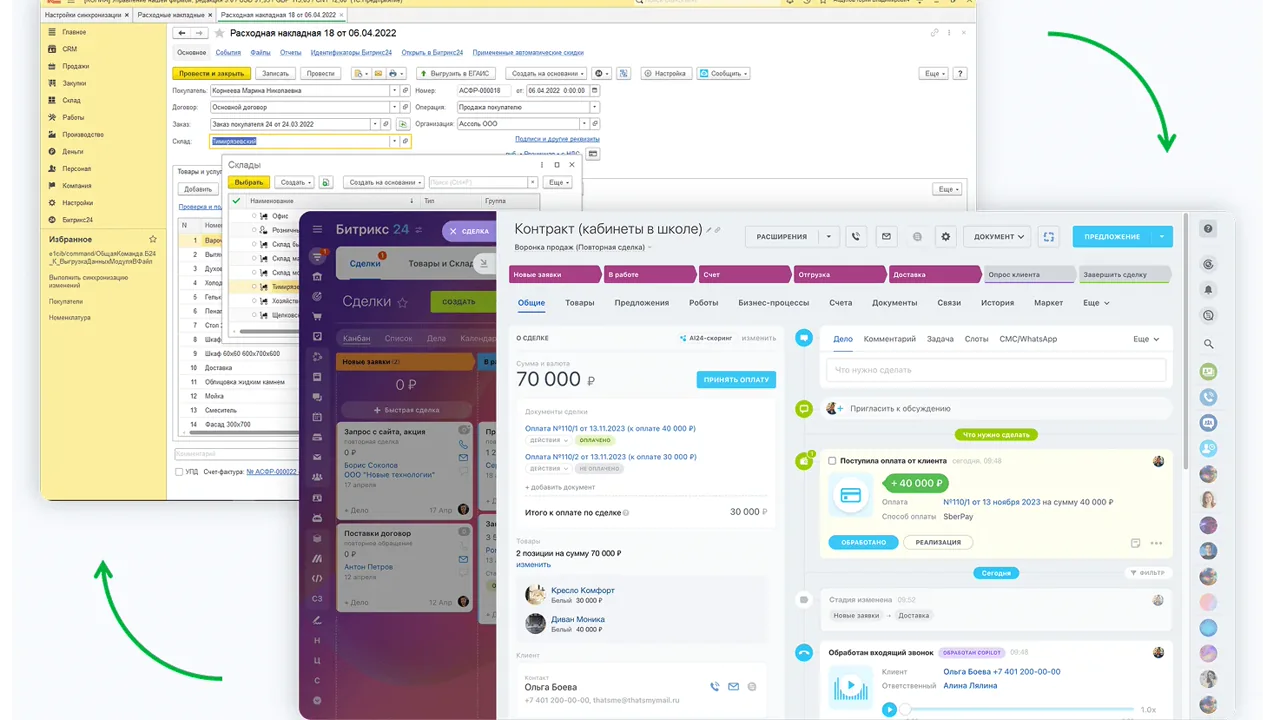
Task: Click Выбрать in the Склады window
Action: (249, 183)
